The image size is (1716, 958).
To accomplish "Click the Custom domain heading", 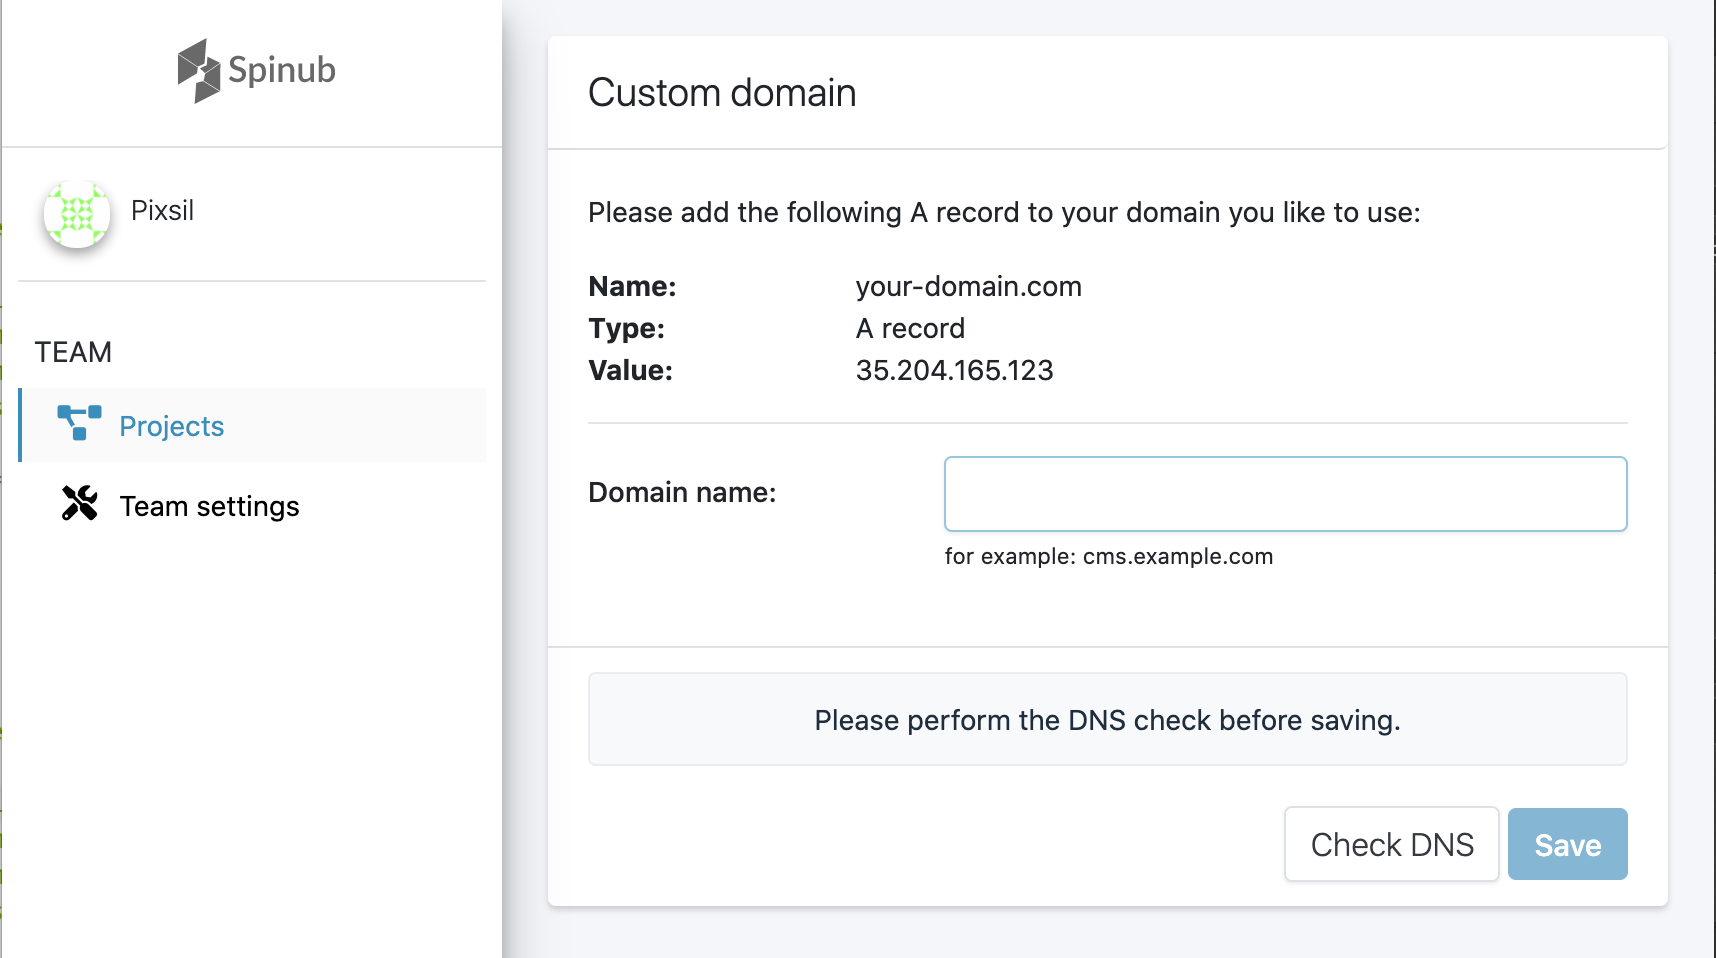I will (722, 92).
